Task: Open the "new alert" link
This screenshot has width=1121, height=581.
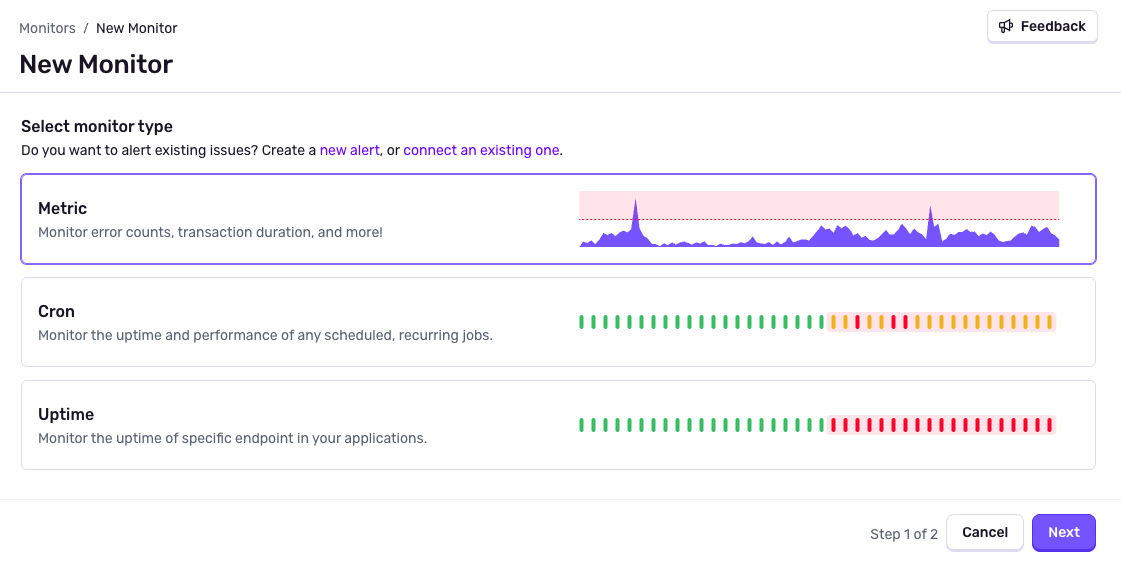Action: 349,150
